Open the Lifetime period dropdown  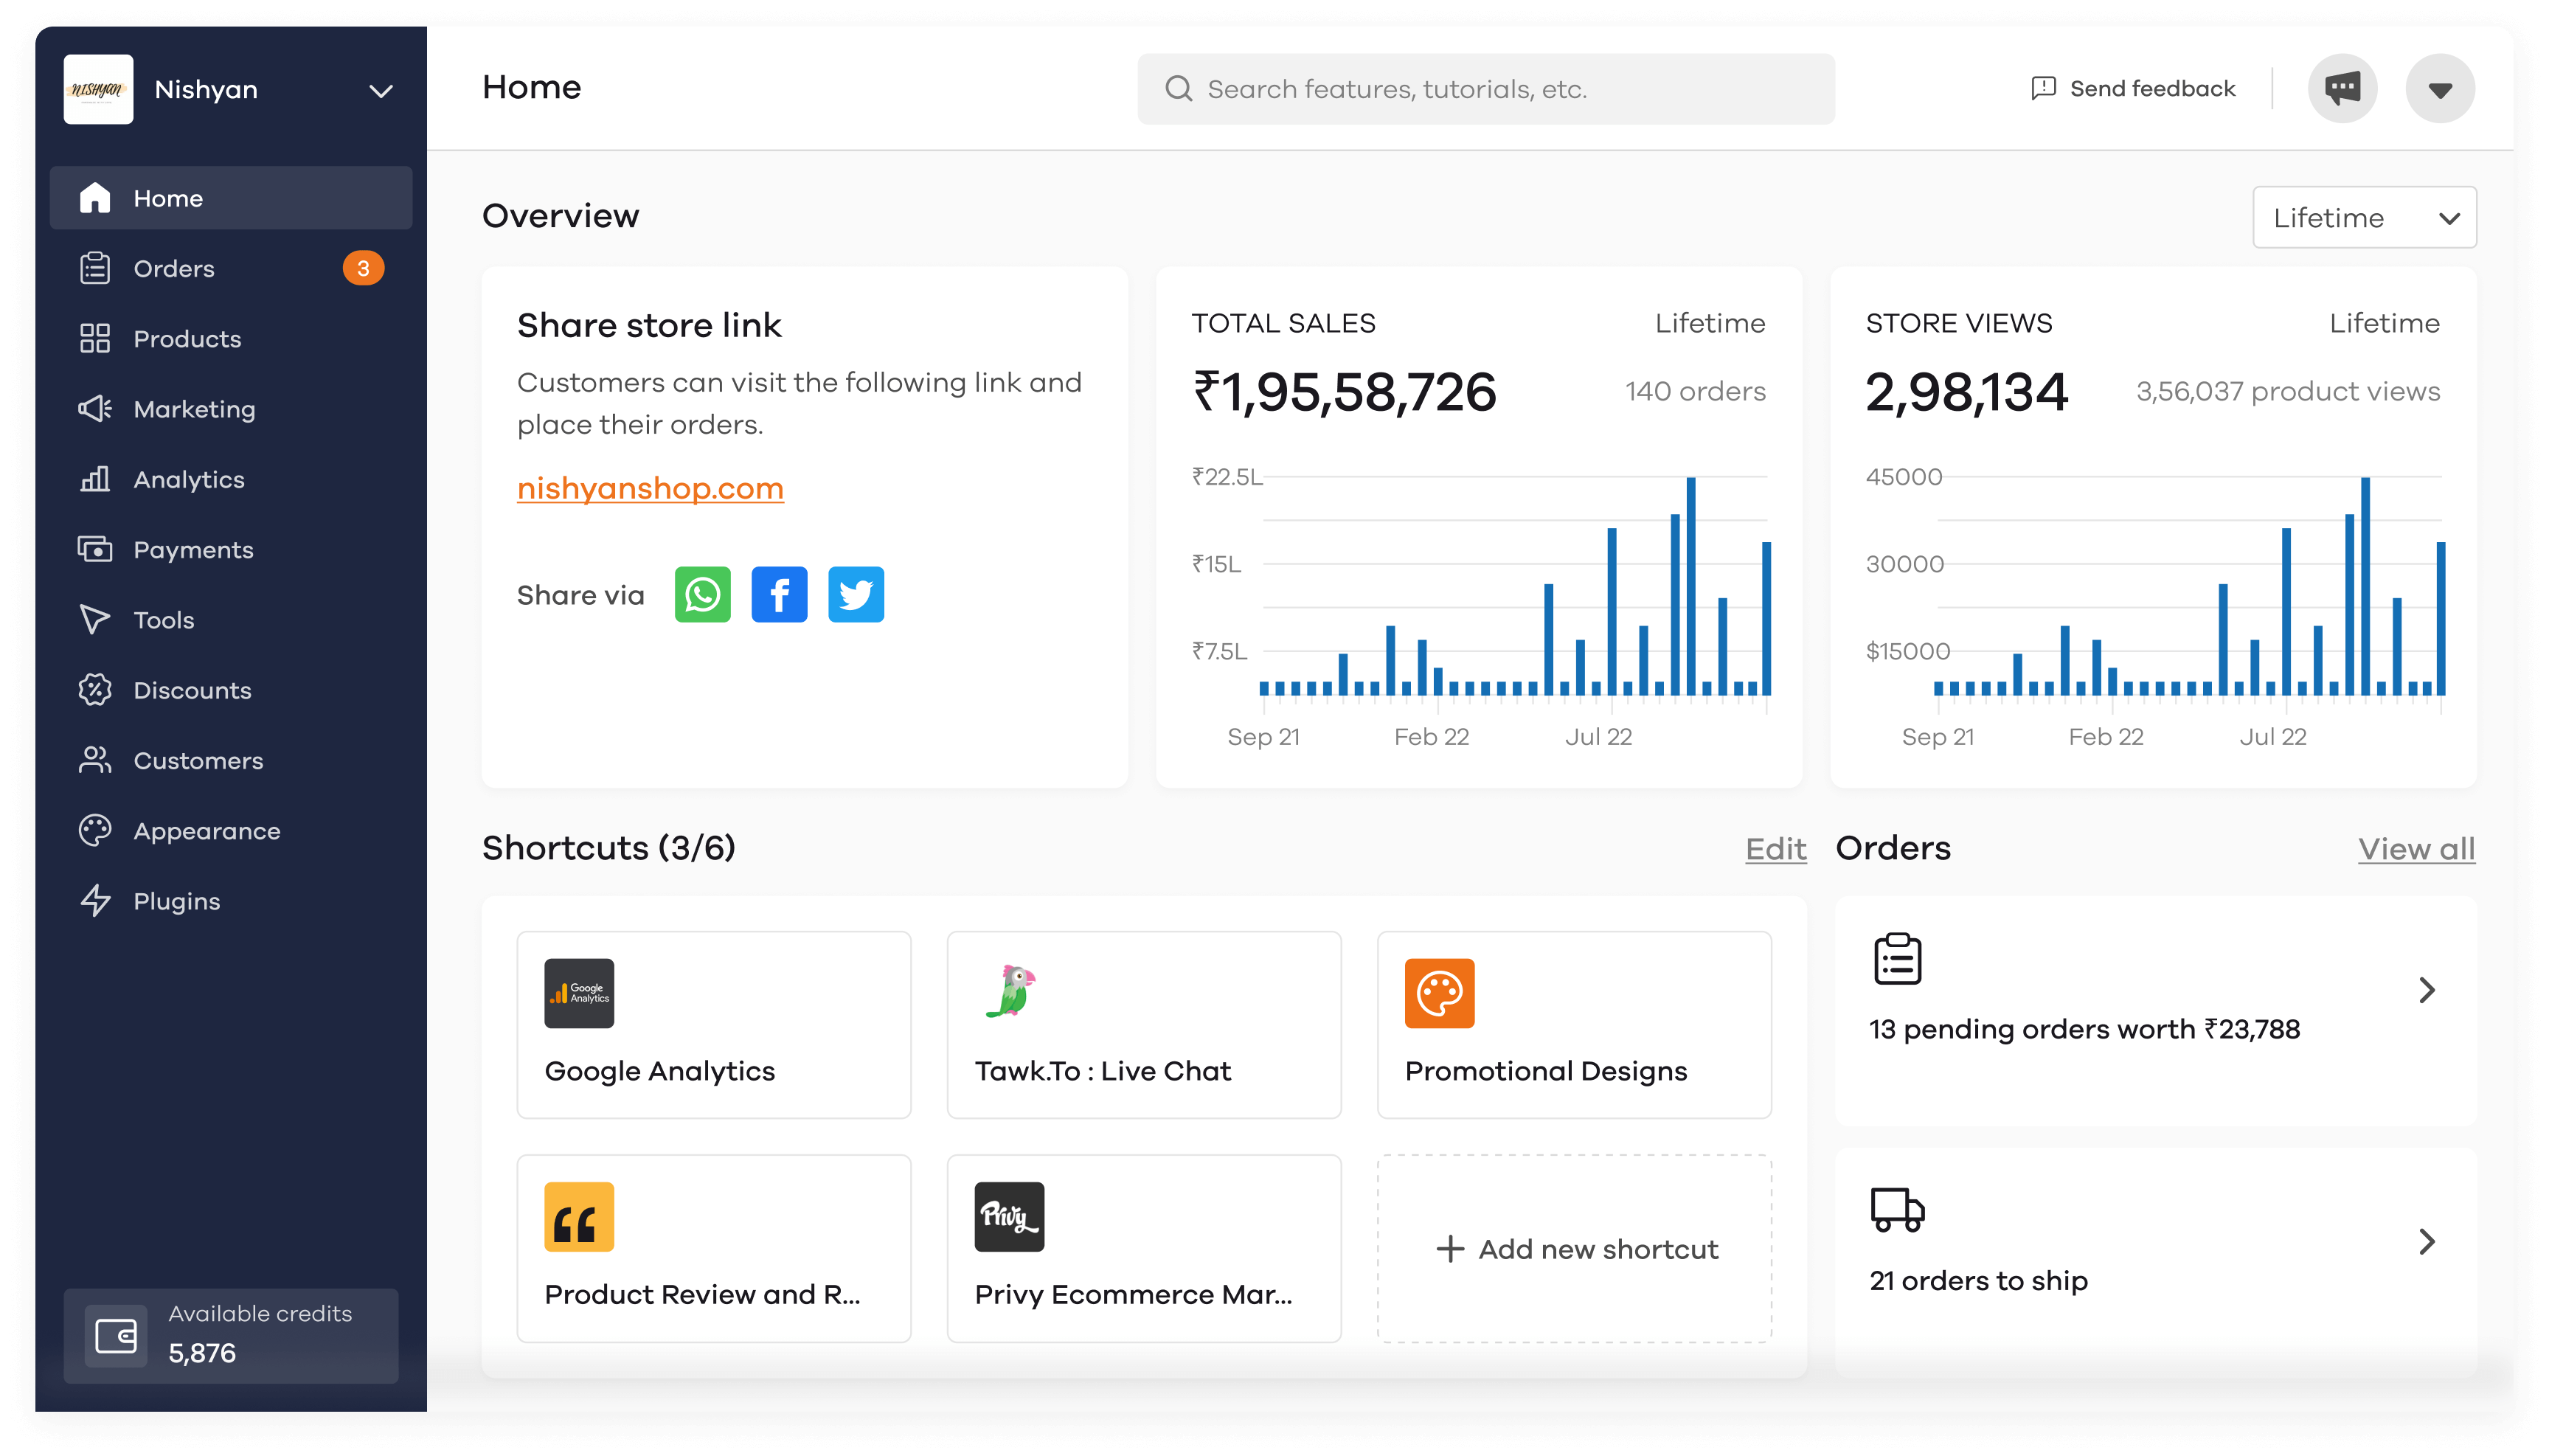(x=2364, y=218)
